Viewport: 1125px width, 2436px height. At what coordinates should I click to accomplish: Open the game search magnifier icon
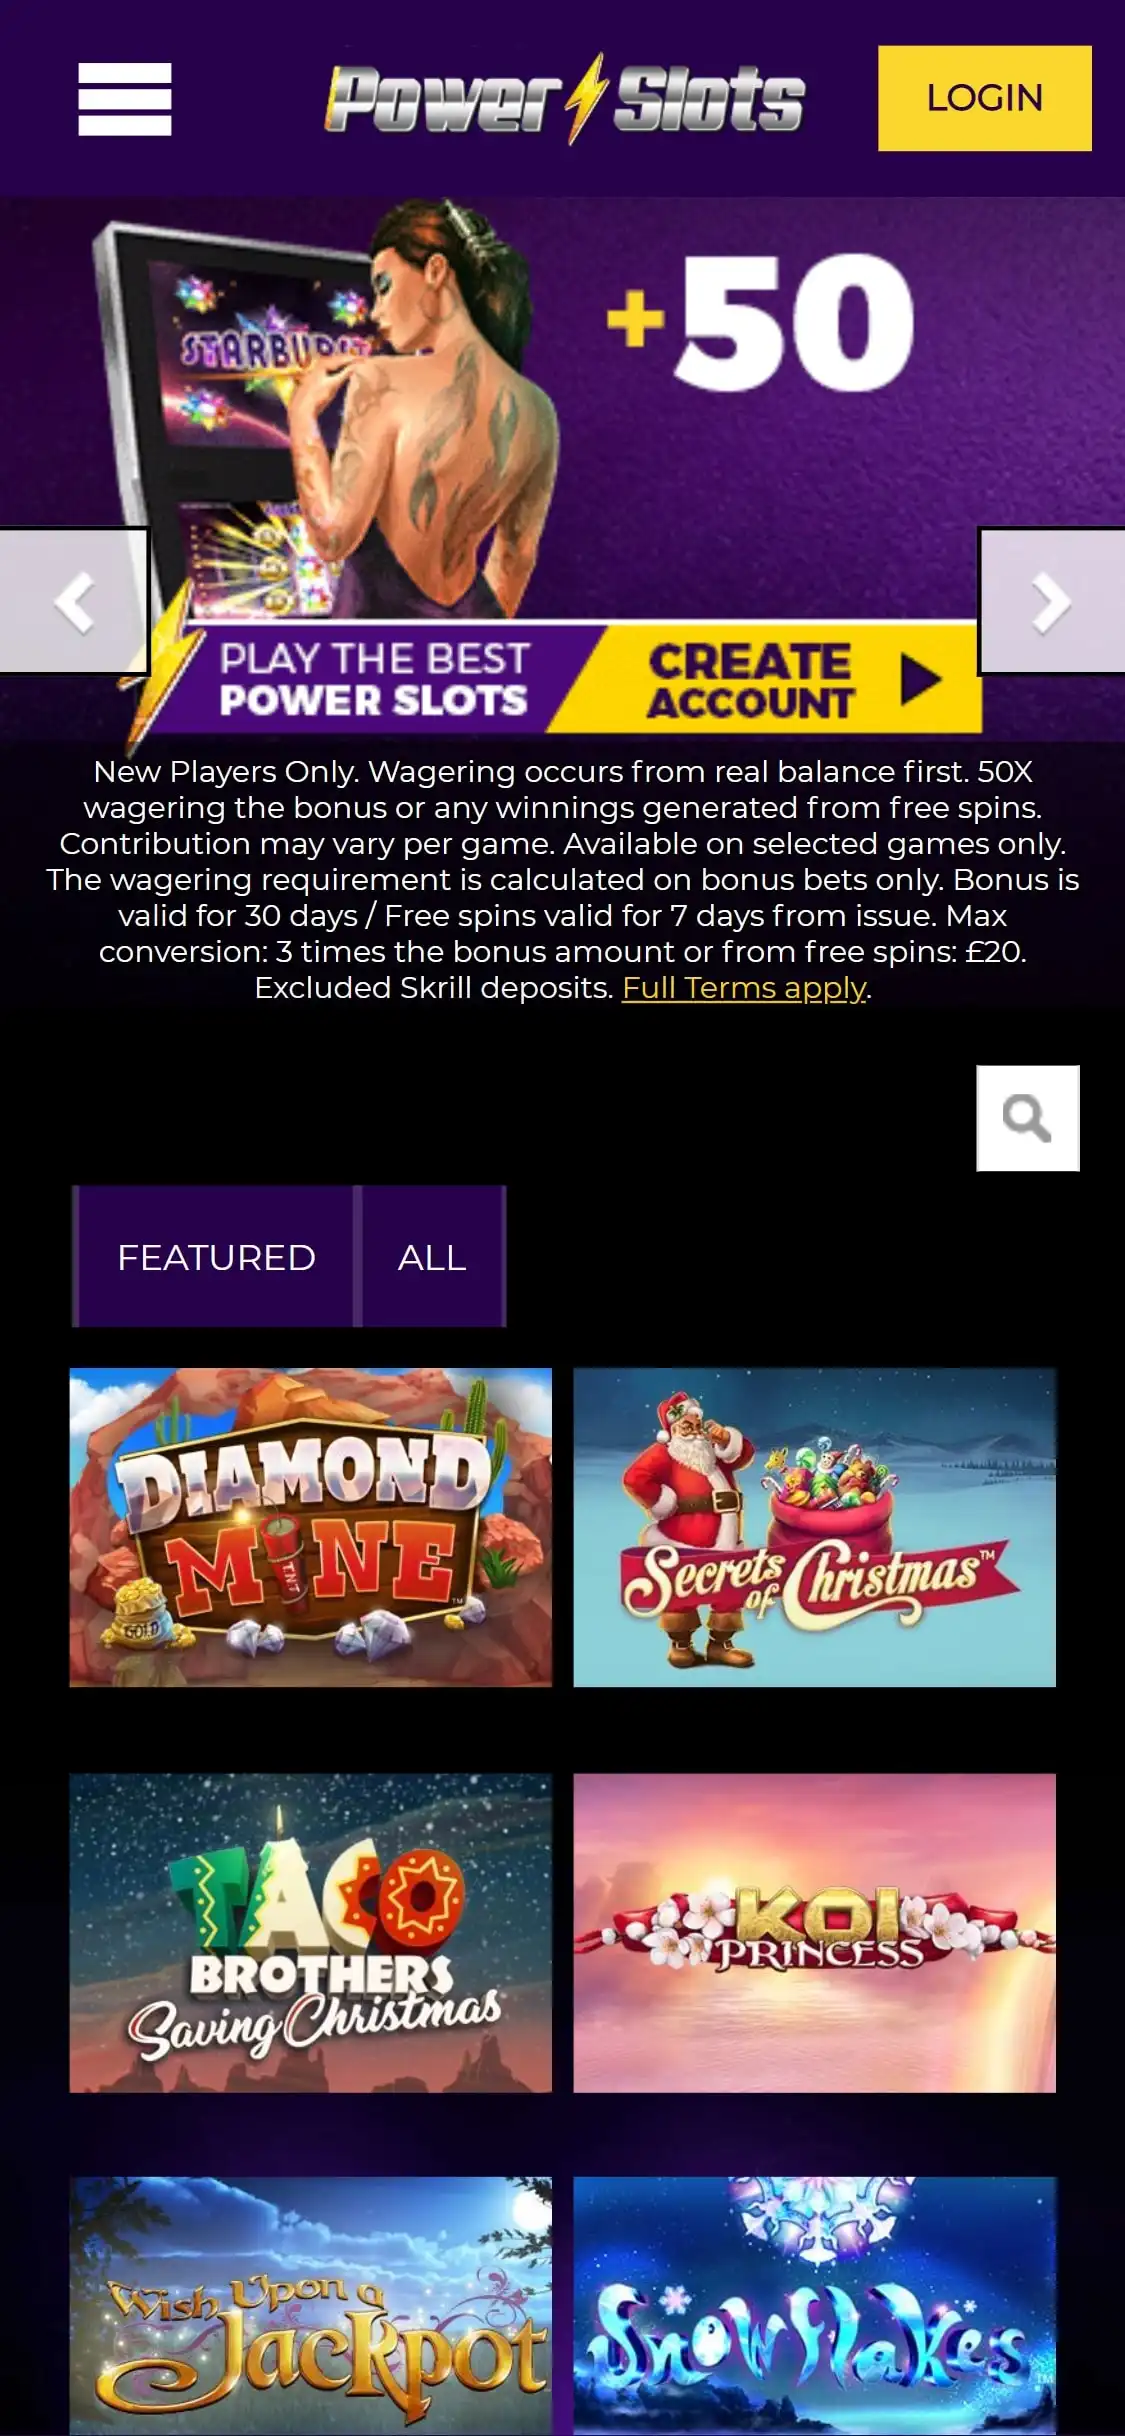(x=1028, y=1118)
